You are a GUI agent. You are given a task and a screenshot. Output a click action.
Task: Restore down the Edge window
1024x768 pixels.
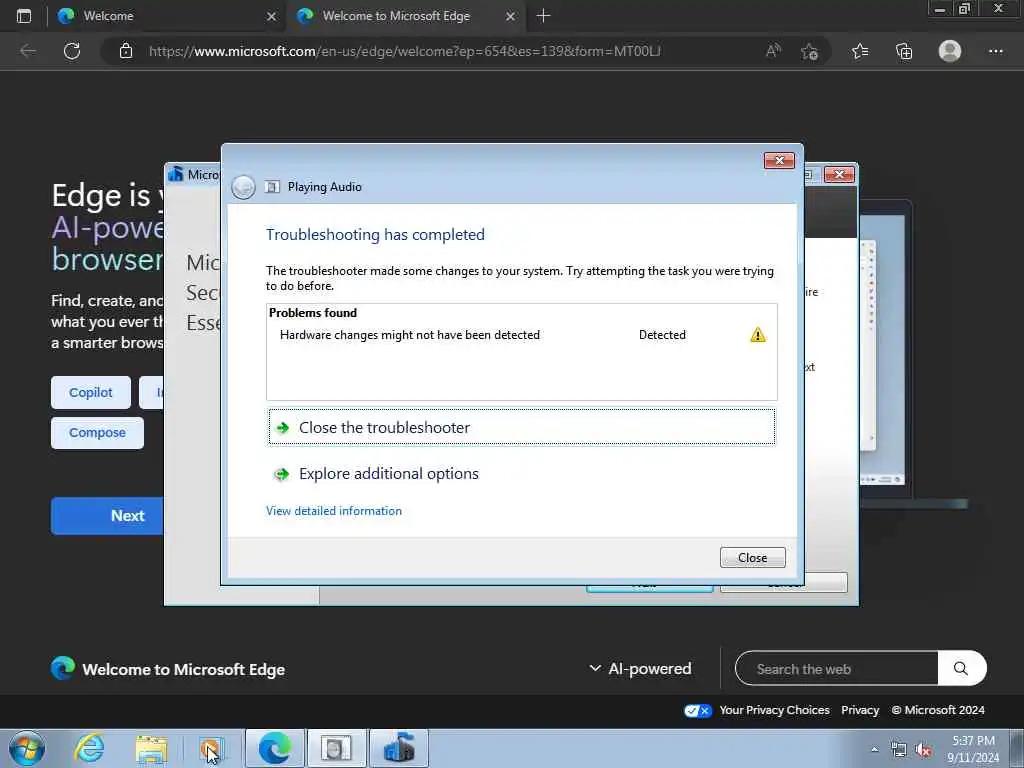click(x=964, y=9)
